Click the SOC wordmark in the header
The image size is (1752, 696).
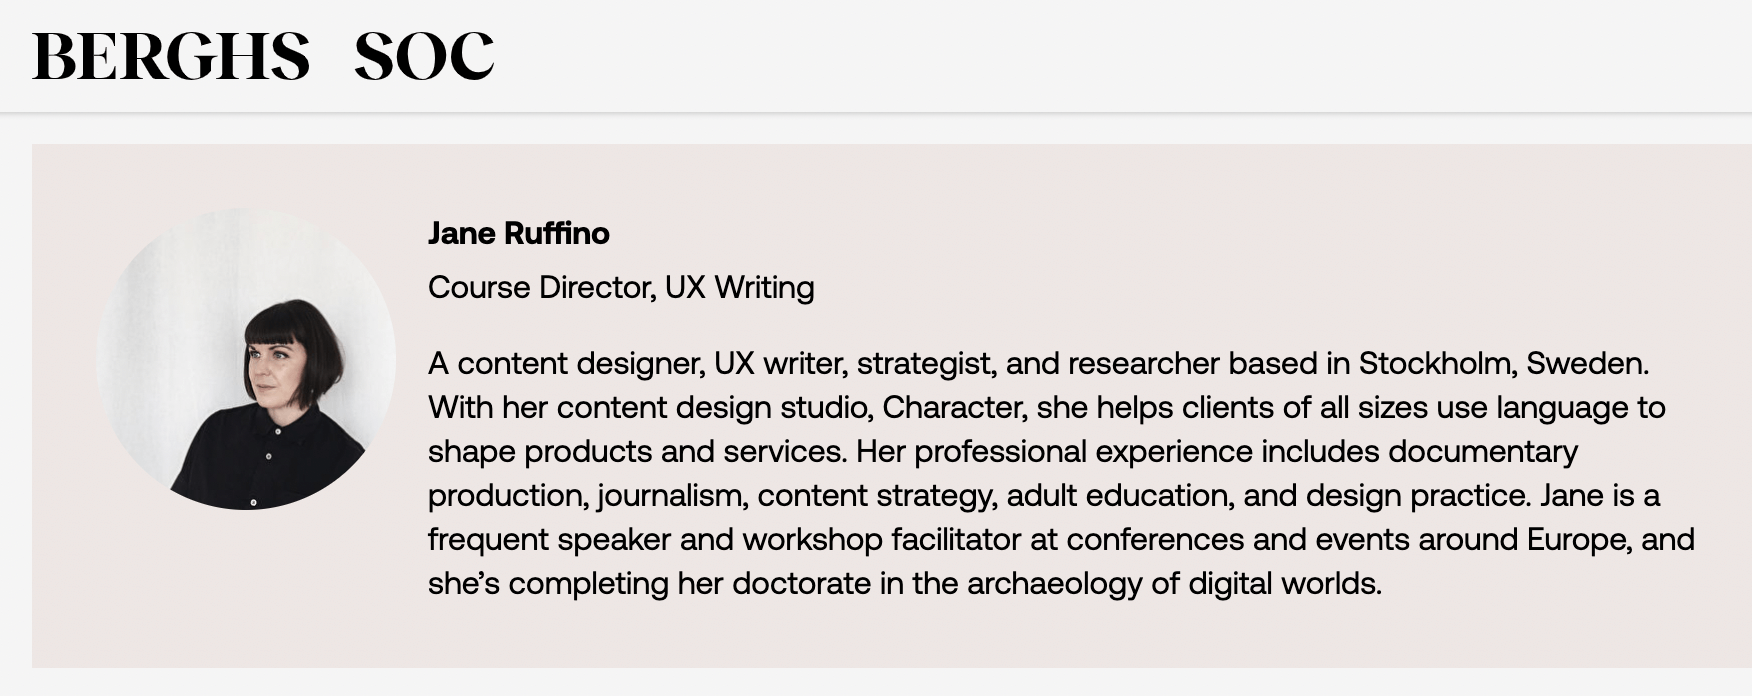(424, 56)
